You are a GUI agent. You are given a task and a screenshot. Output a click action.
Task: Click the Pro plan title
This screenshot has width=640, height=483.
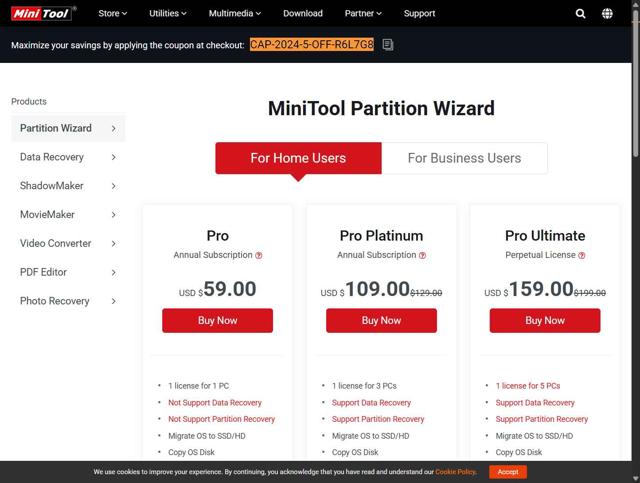218,236
